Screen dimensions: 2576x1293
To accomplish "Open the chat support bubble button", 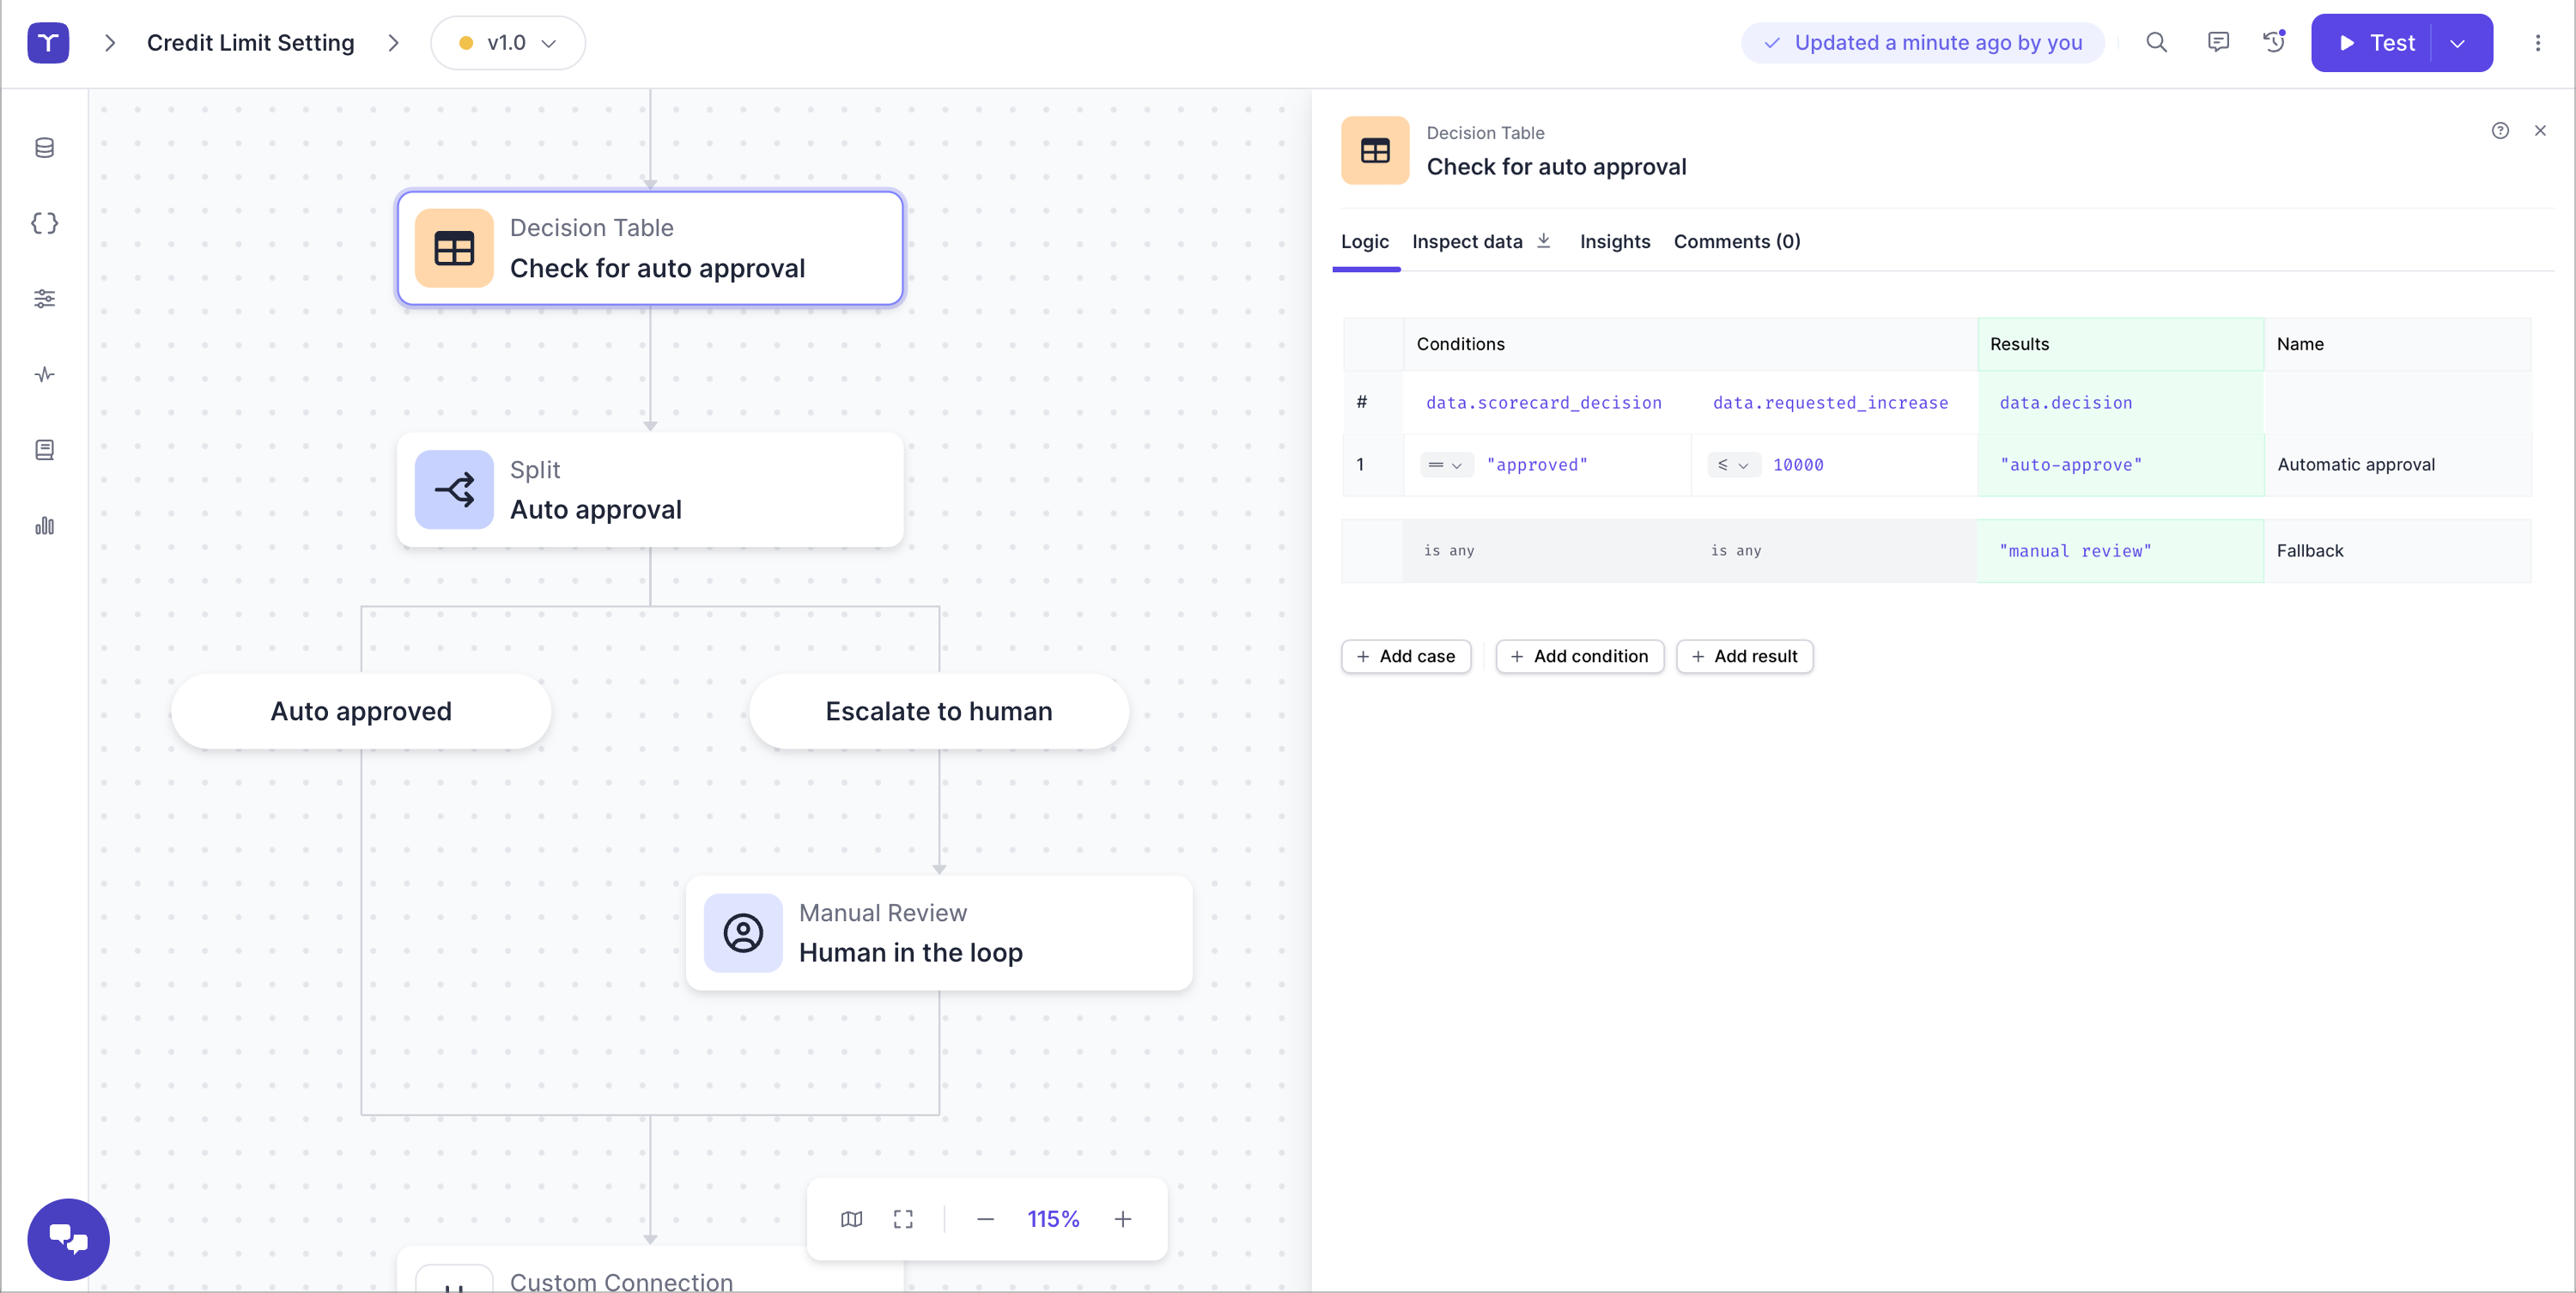I will (68, 1238).
